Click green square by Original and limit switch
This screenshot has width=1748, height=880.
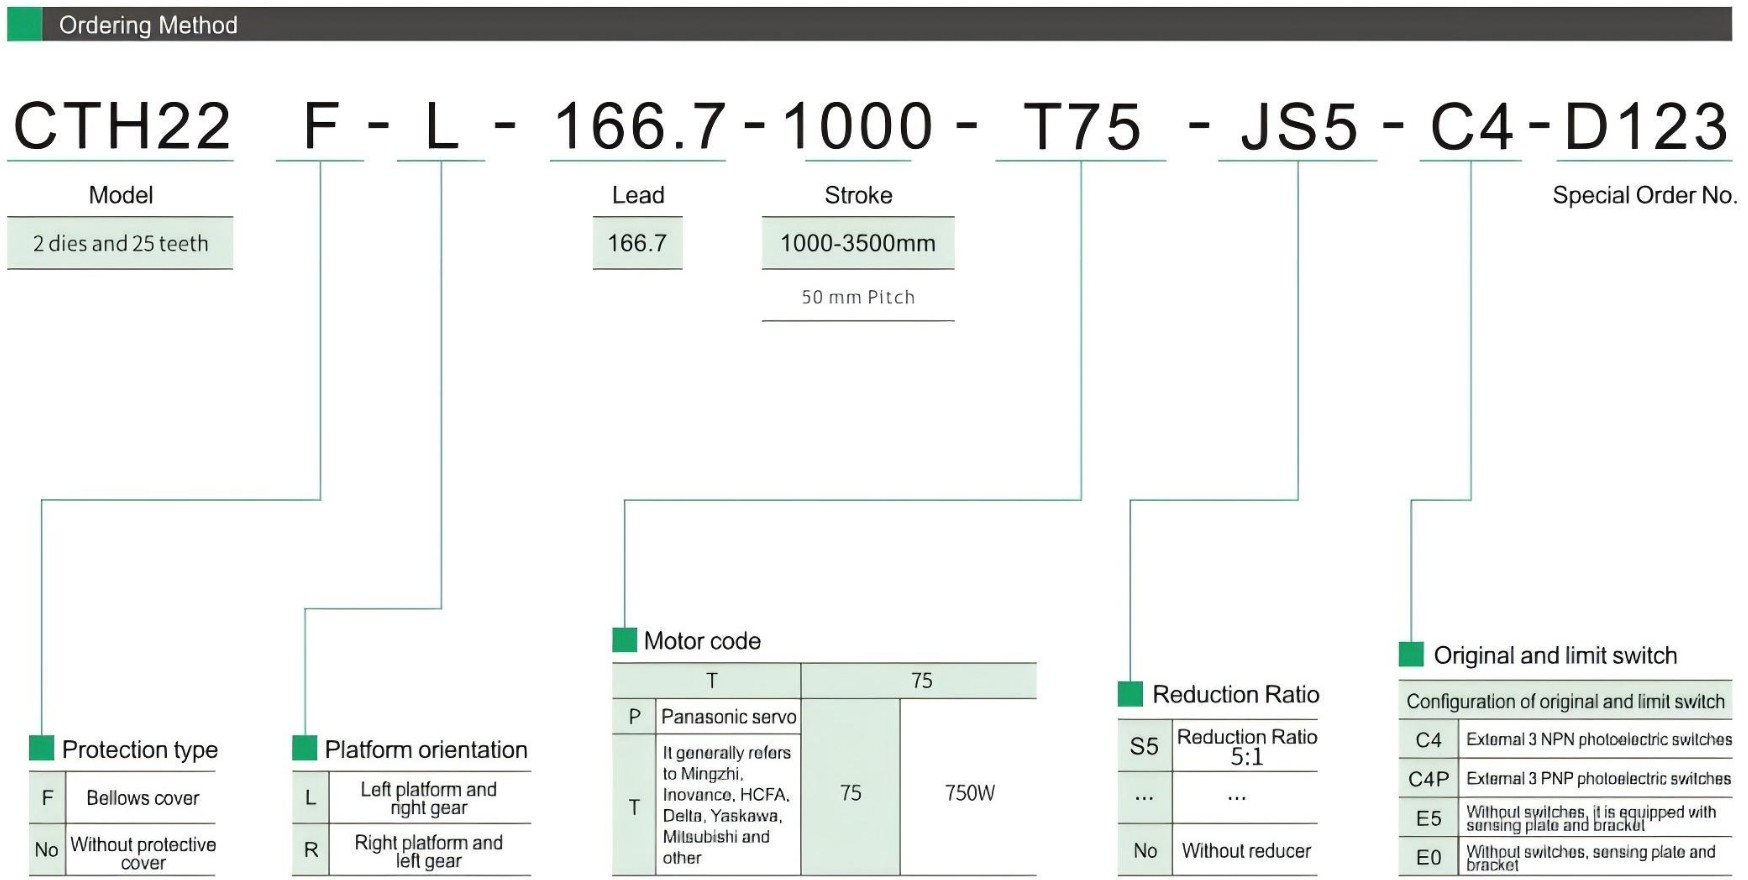point(1411,654)
